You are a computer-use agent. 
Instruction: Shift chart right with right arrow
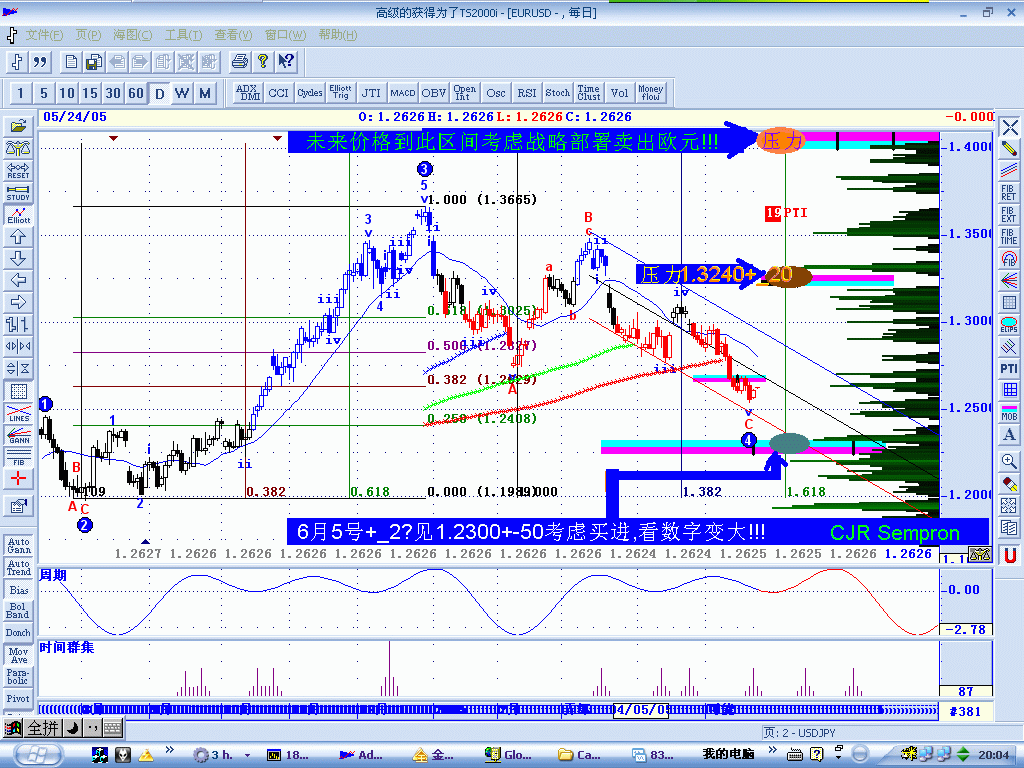pos(18,302)
